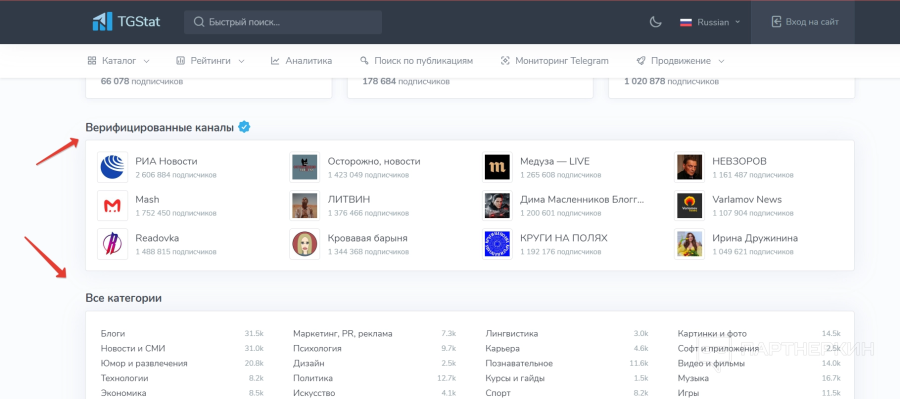The height and width of the screenshot is (399, 900).
Task: Select the Политика category
Action: point(313,378)
